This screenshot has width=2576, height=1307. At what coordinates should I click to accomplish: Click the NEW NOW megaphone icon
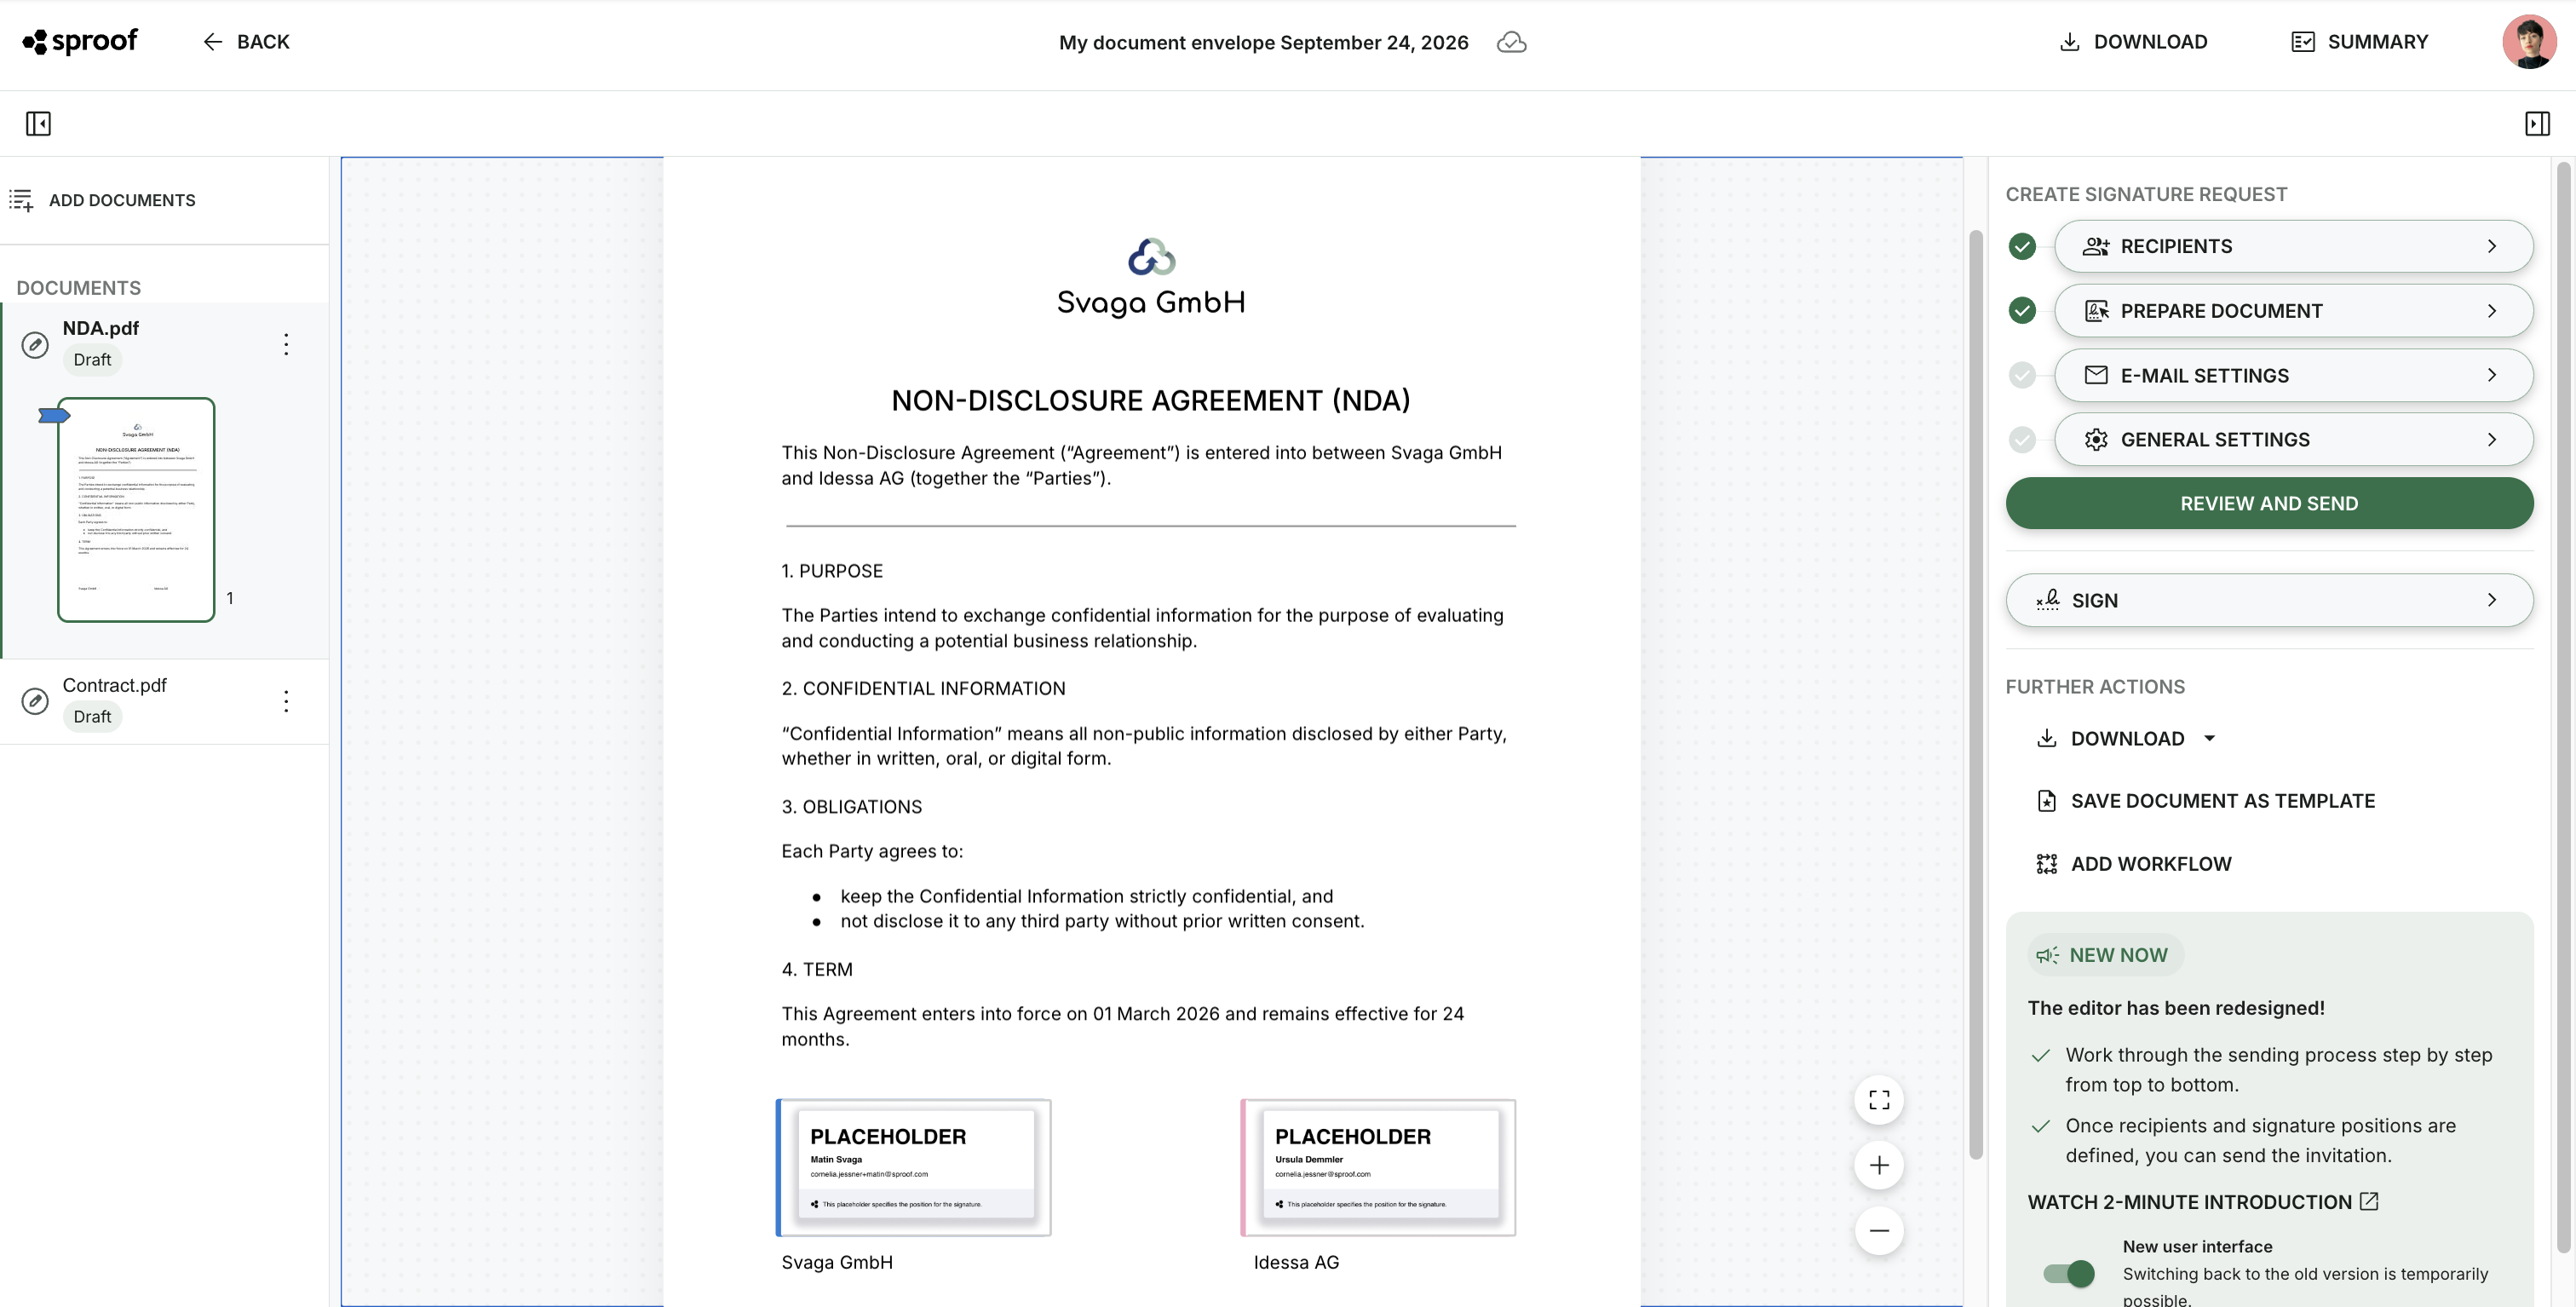coord(2047,955)
